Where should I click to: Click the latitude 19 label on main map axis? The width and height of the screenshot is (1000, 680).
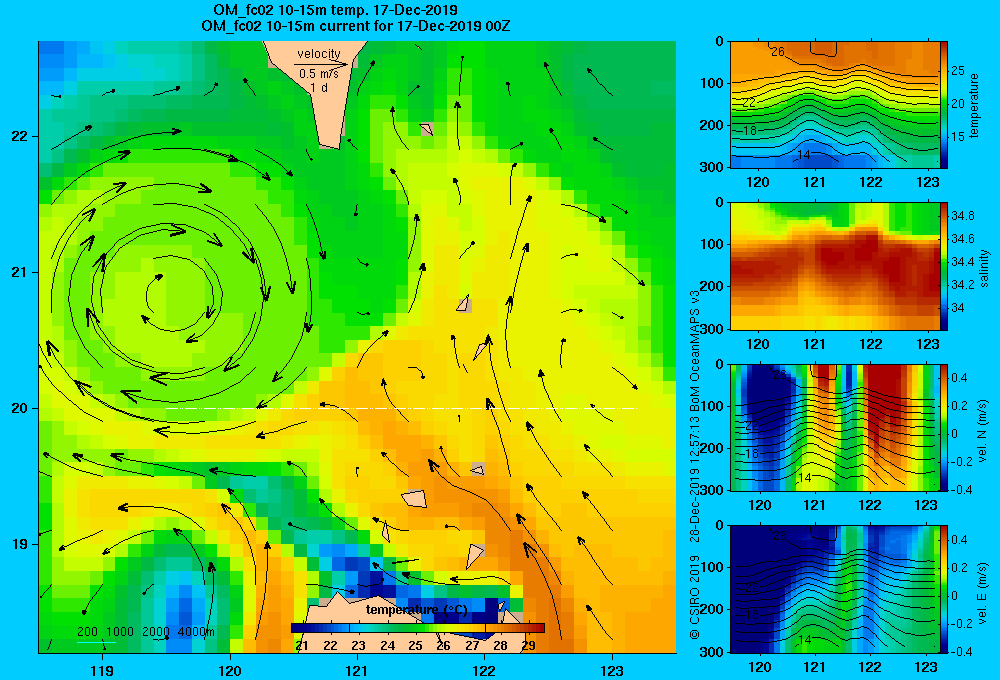pos(19,544)
